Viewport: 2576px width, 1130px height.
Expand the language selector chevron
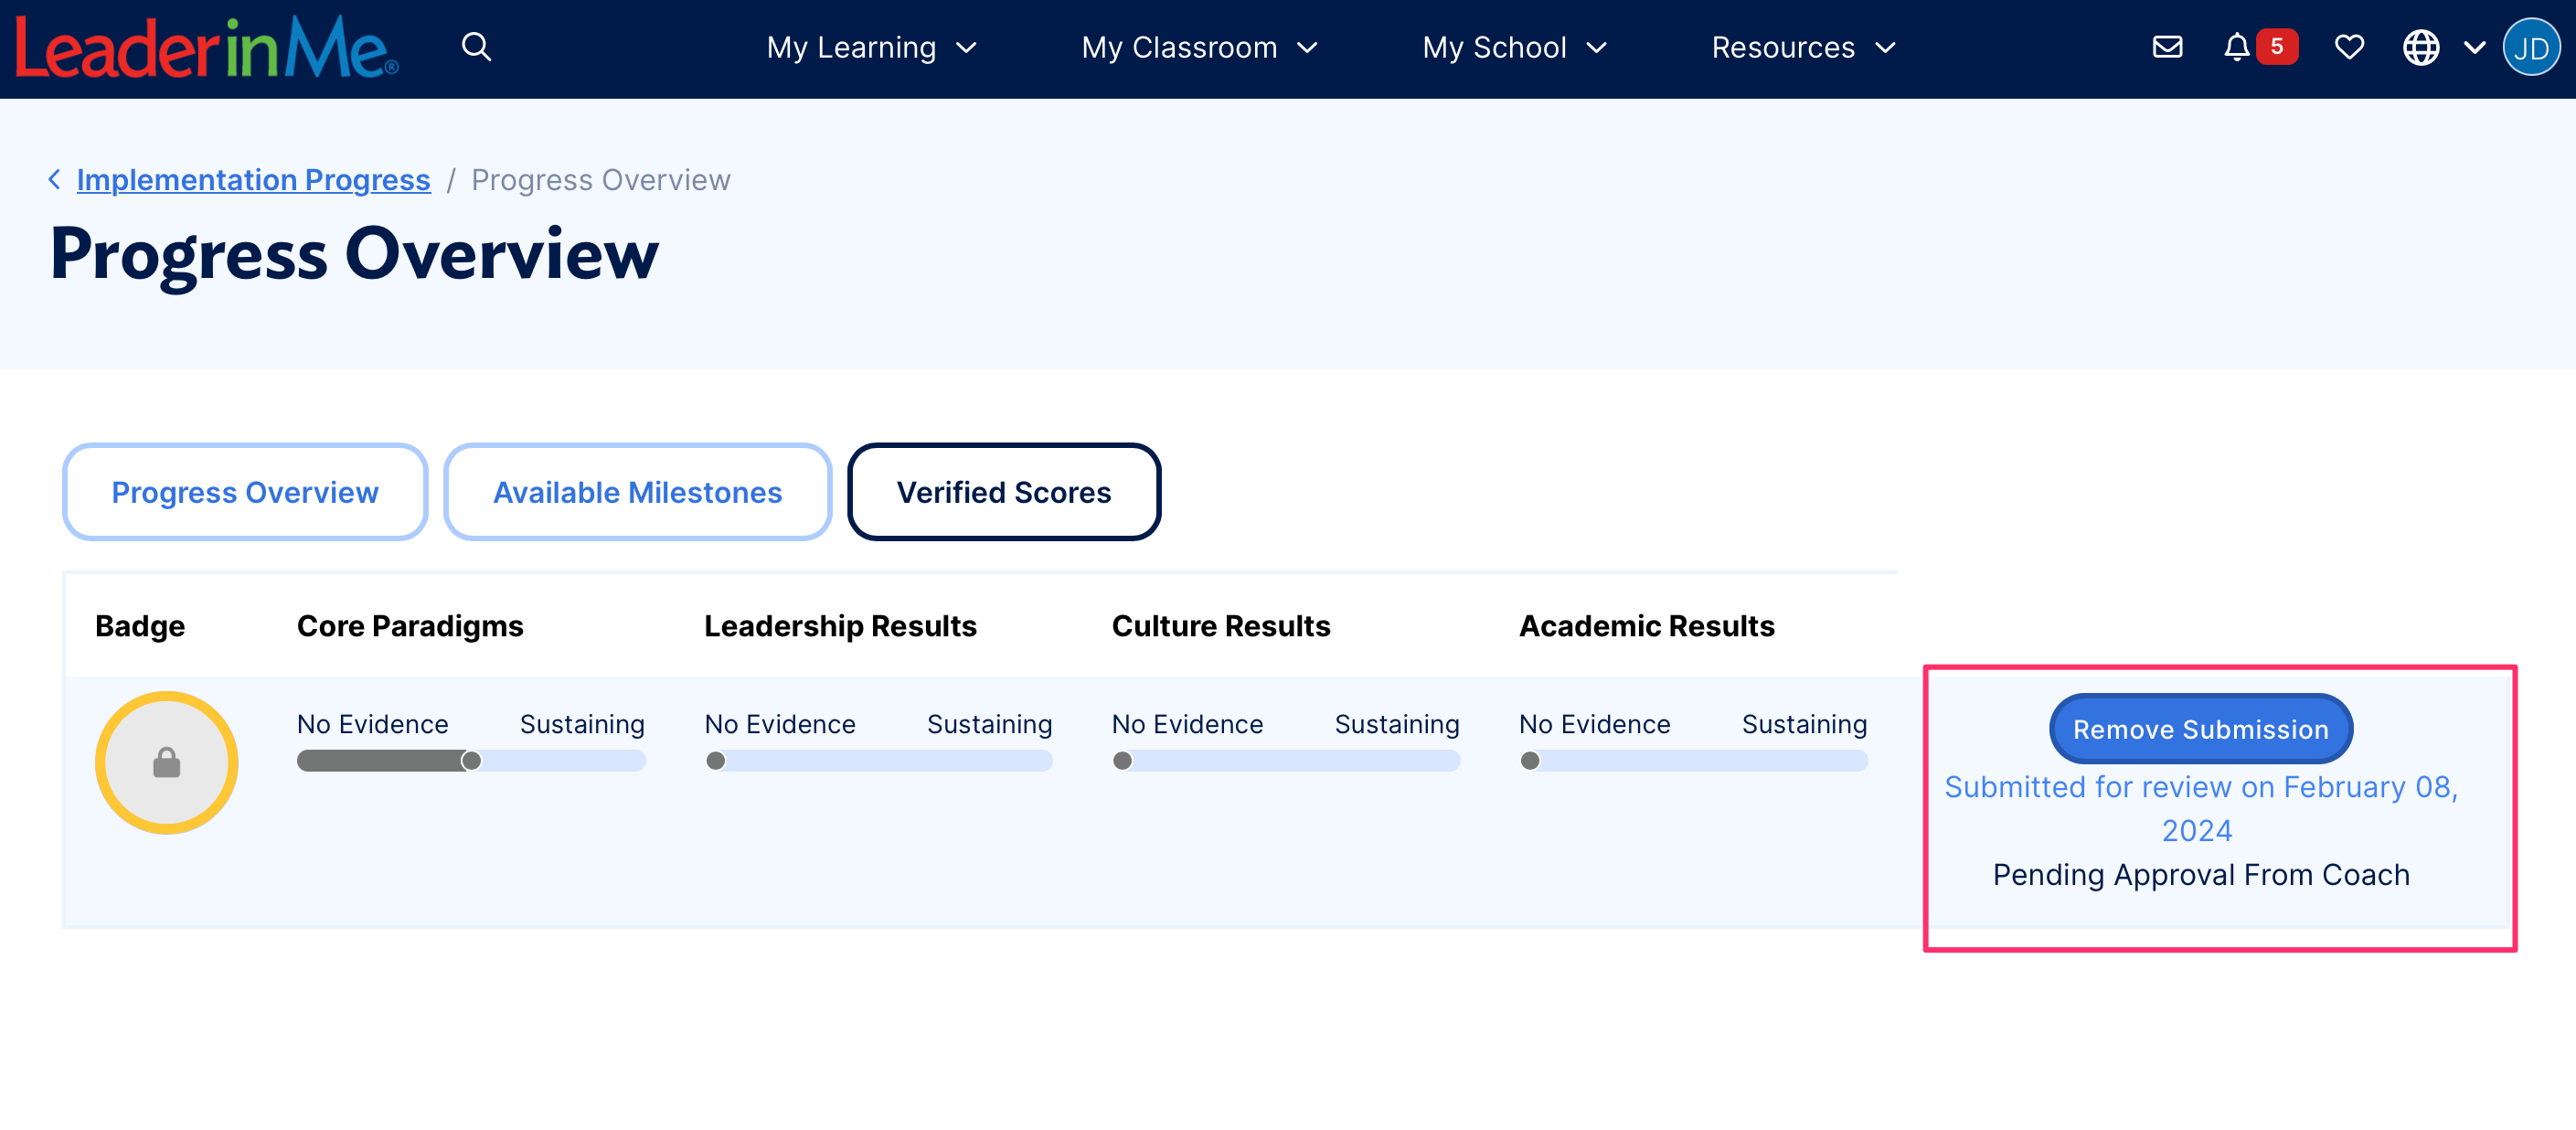point(2474,47)
